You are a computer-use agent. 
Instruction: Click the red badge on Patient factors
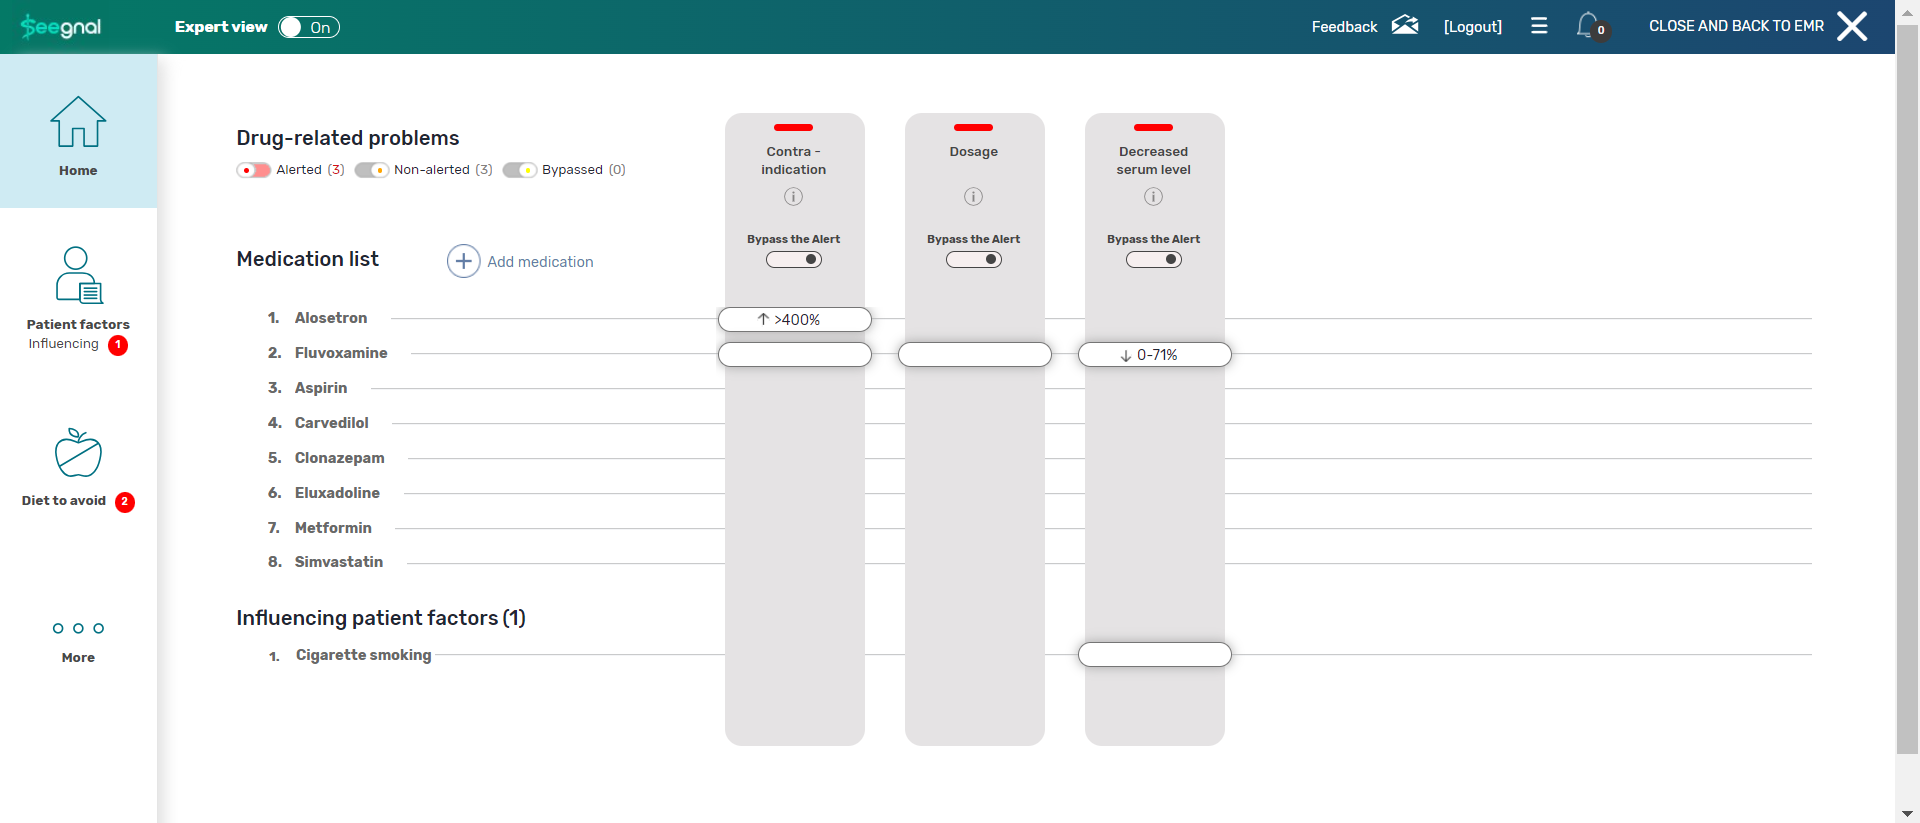[118, 345]
